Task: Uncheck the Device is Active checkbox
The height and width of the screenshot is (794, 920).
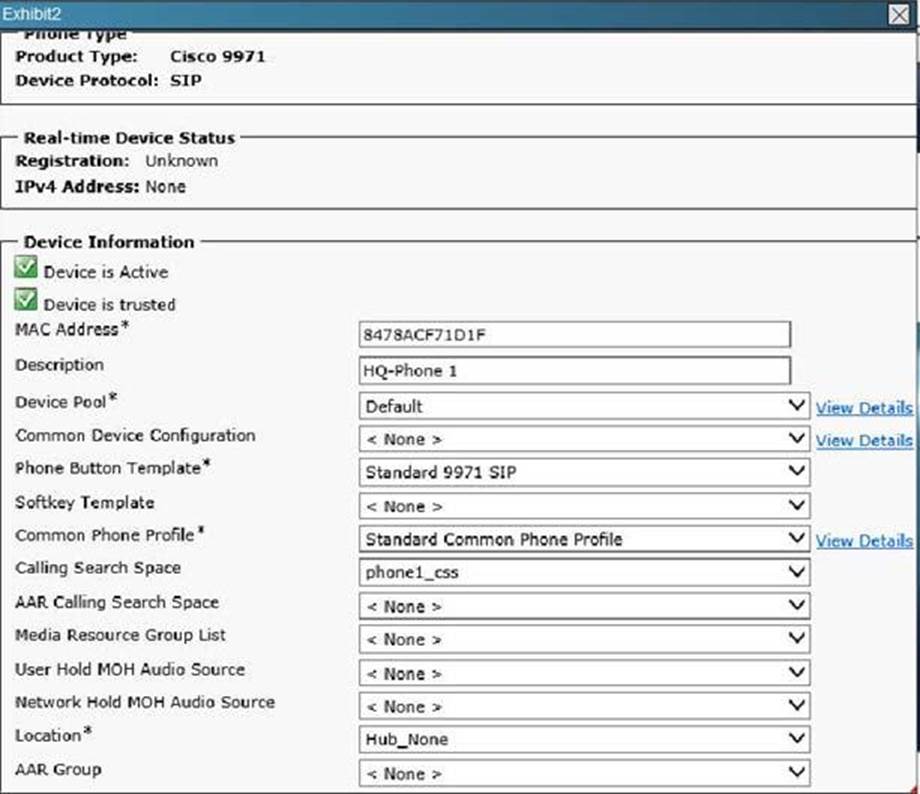Action: [x=27, y=269]
